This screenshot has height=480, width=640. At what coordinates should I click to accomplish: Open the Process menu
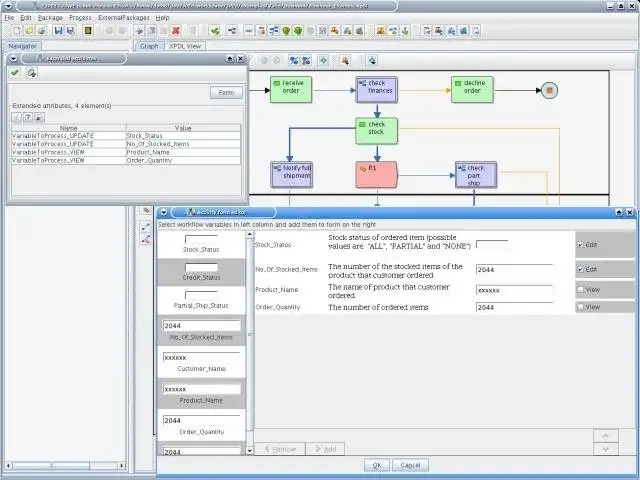coord(80,18)
